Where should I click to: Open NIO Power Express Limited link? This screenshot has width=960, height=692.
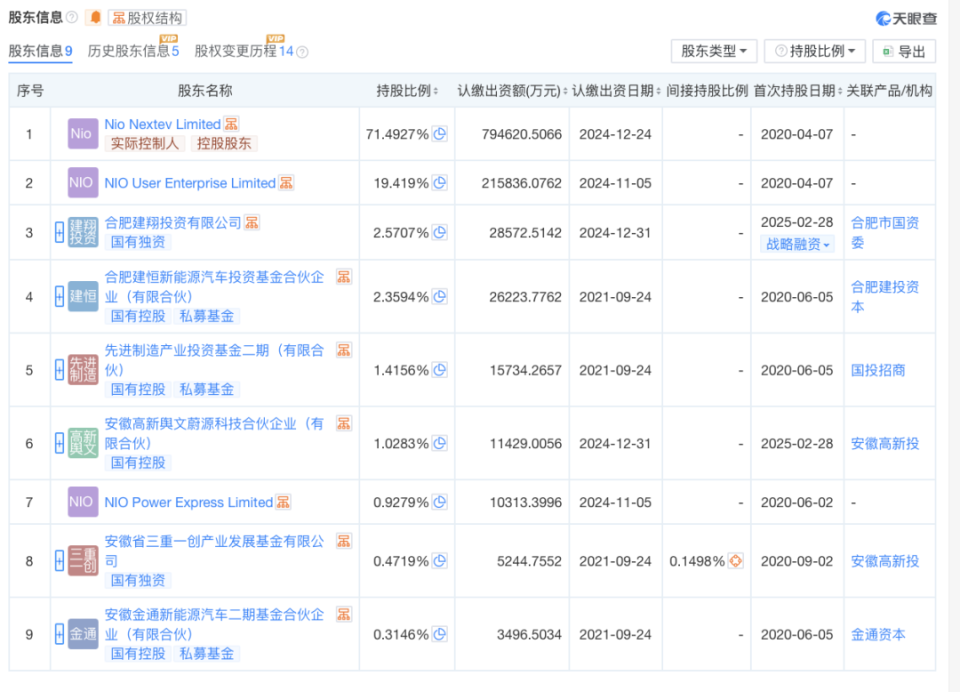pos(189,502)
